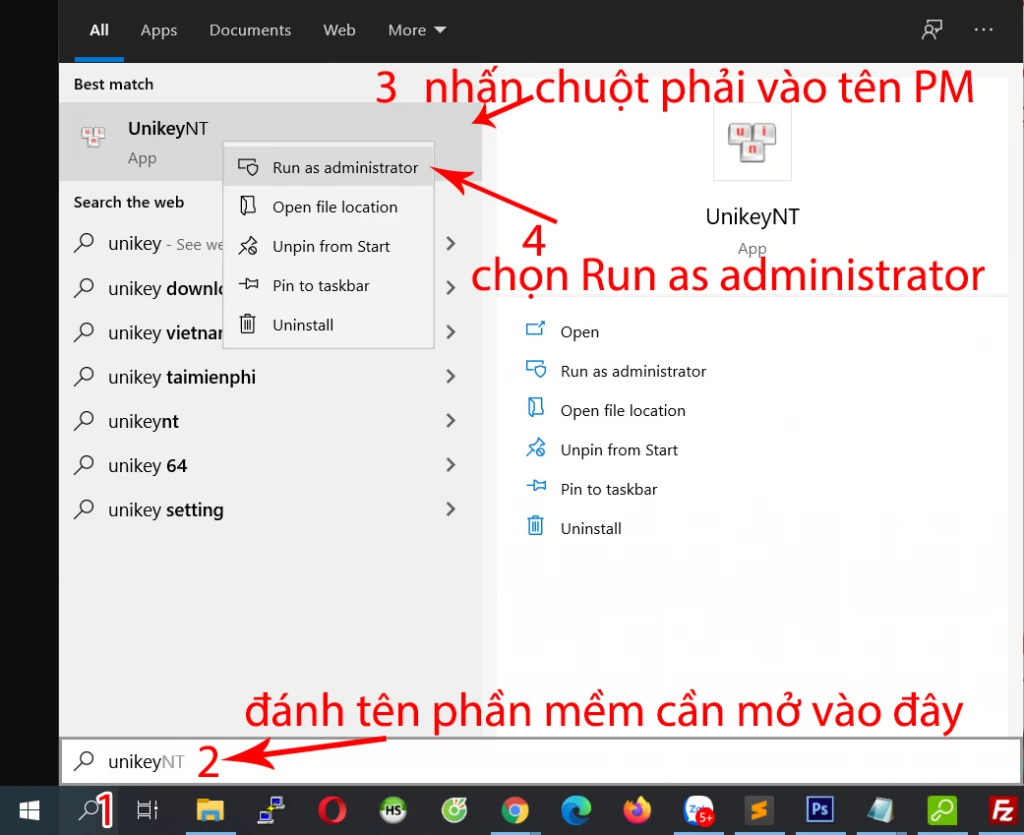Click the right-pane shield Run as administrator icon
The height and width of the screenshot is (835, 1024).
pos(536,369)
